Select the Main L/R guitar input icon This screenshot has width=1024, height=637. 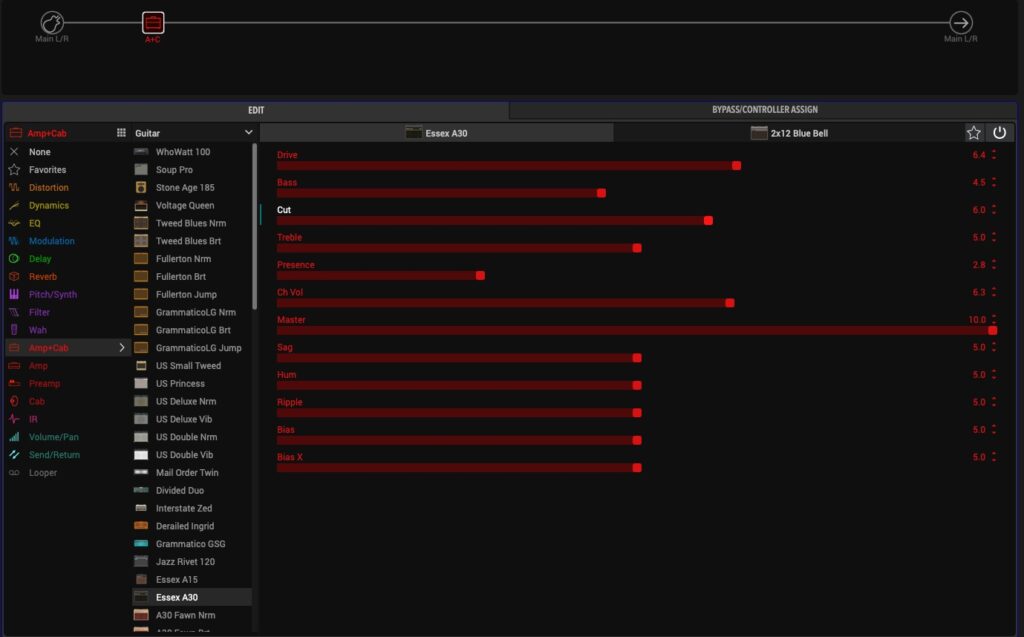(x=52, y=23)
